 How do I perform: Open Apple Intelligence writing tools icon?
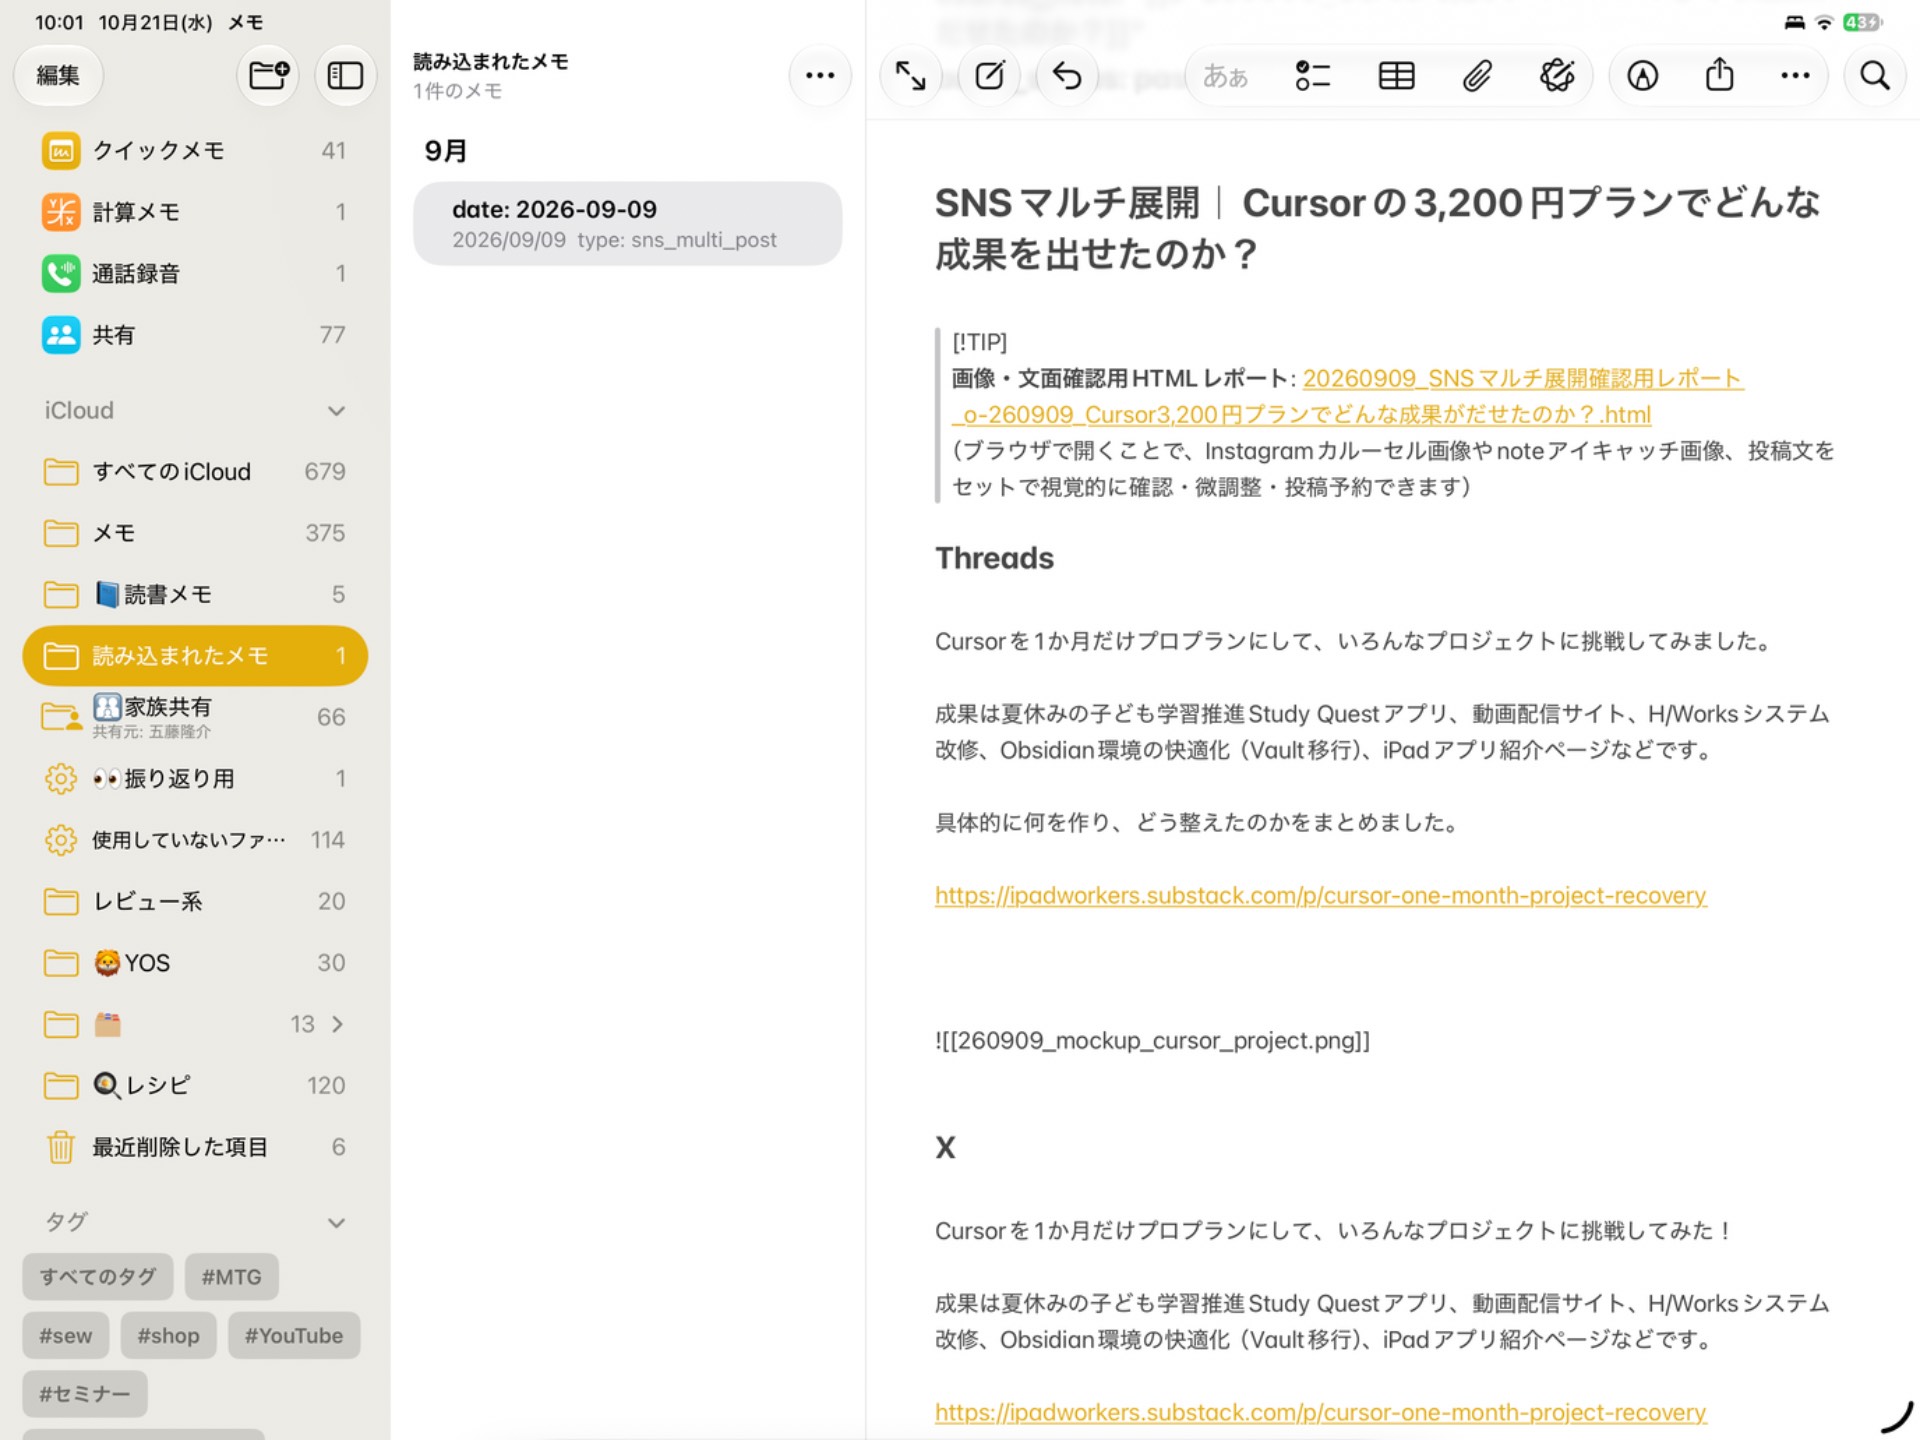[1557, 75]
